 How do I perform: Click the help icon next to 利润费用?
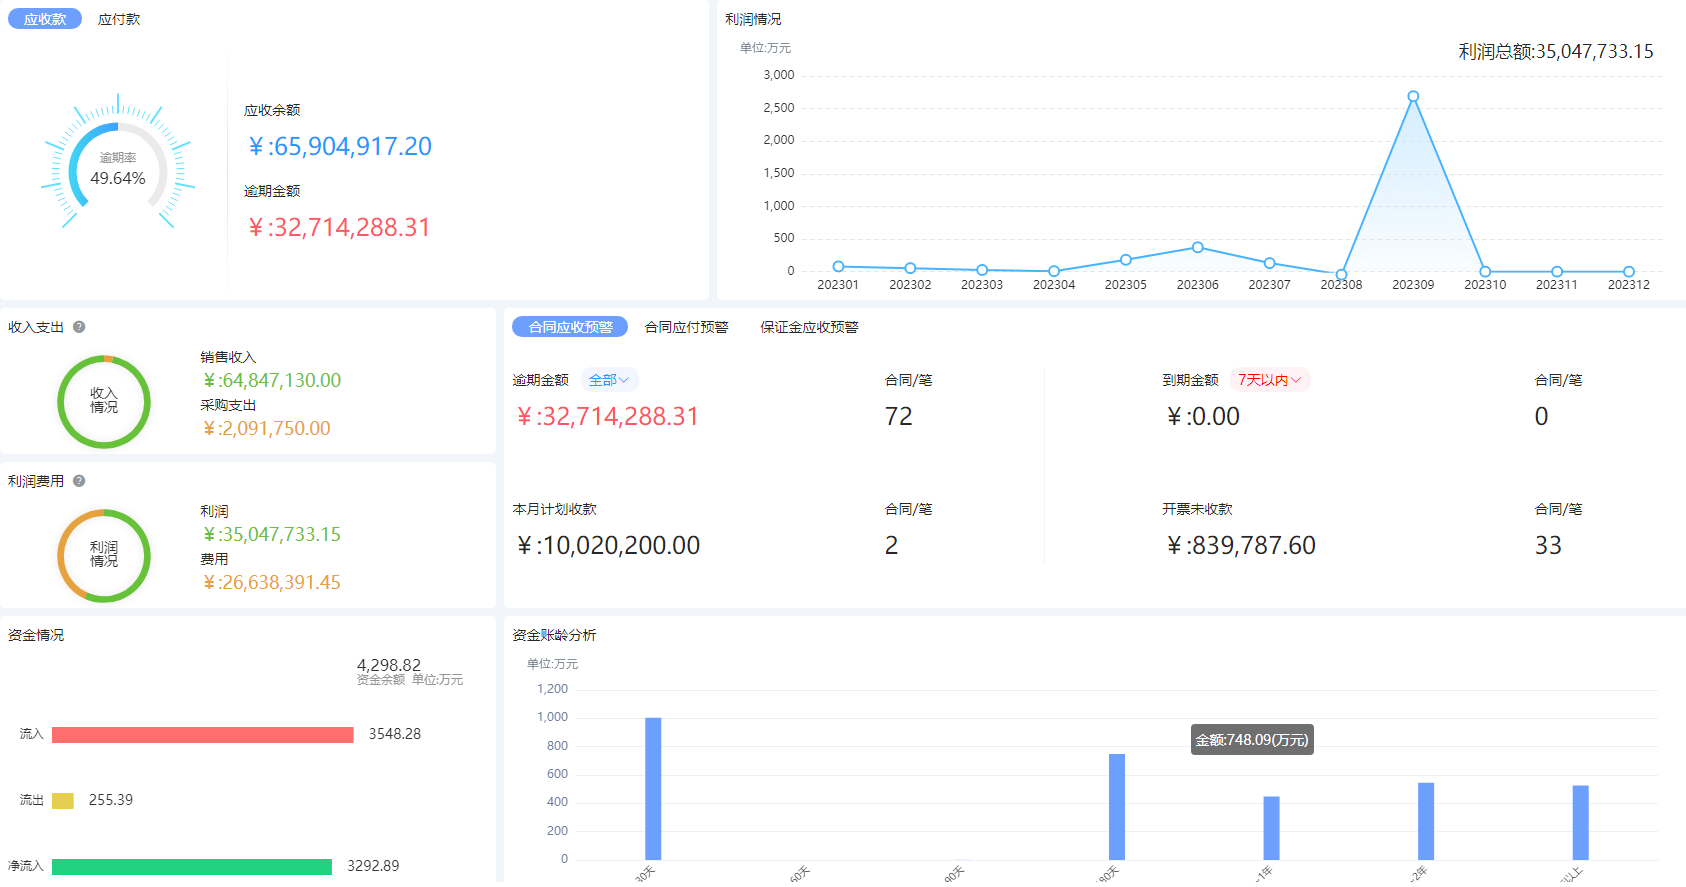click(79, 481)
